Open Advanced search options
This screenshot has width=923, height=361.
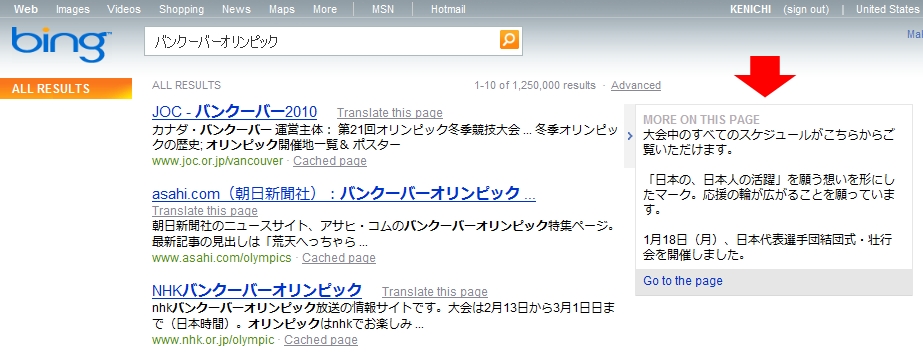[636, 85]
